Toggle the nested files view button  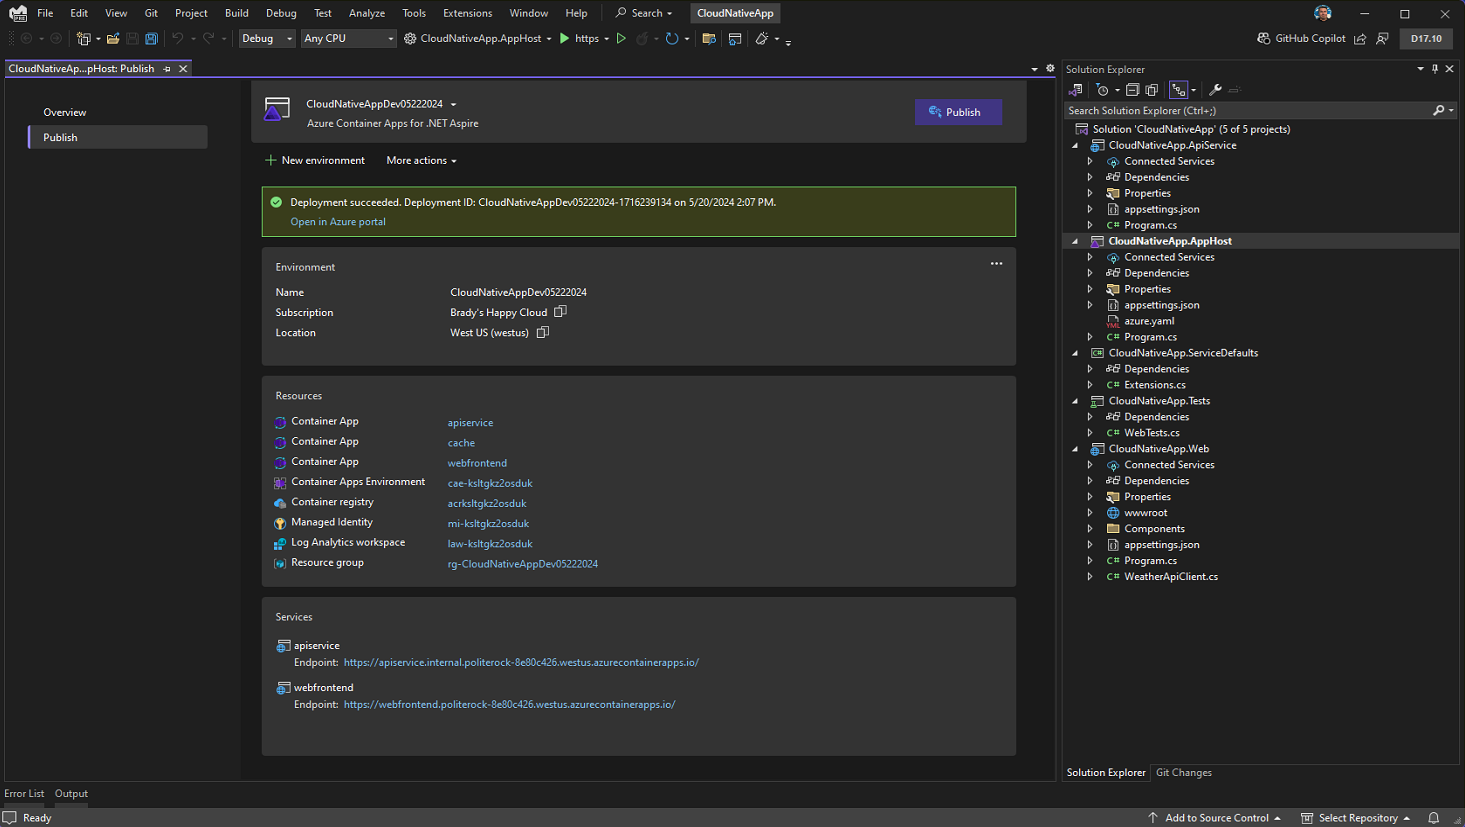coord(1179,90)
